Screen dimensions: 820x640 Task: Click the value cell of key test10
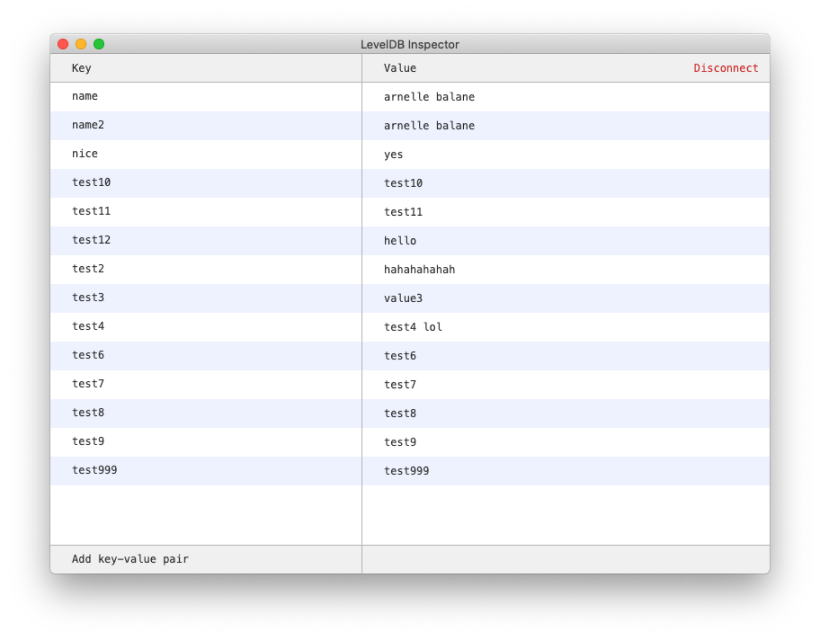click(566, 183)
